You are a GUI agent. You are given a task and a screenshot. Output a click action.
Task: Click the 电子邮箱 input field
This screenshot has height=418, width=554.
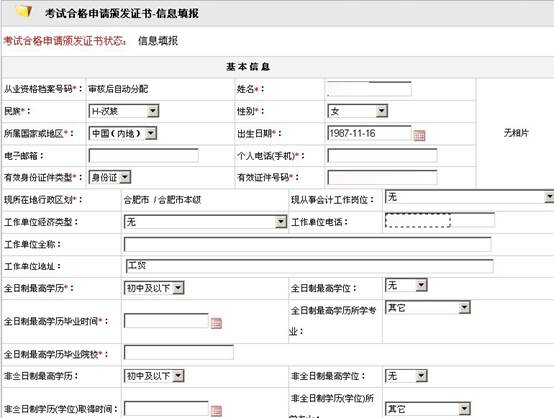tap(143, 155)
